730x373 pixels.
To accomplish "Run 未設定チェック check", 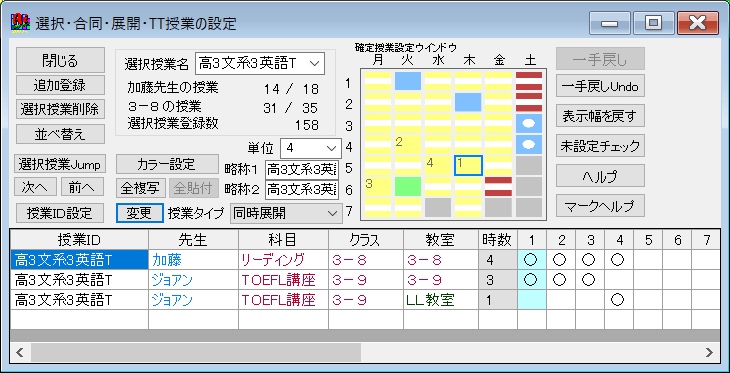I will click(x=600, y=146).
